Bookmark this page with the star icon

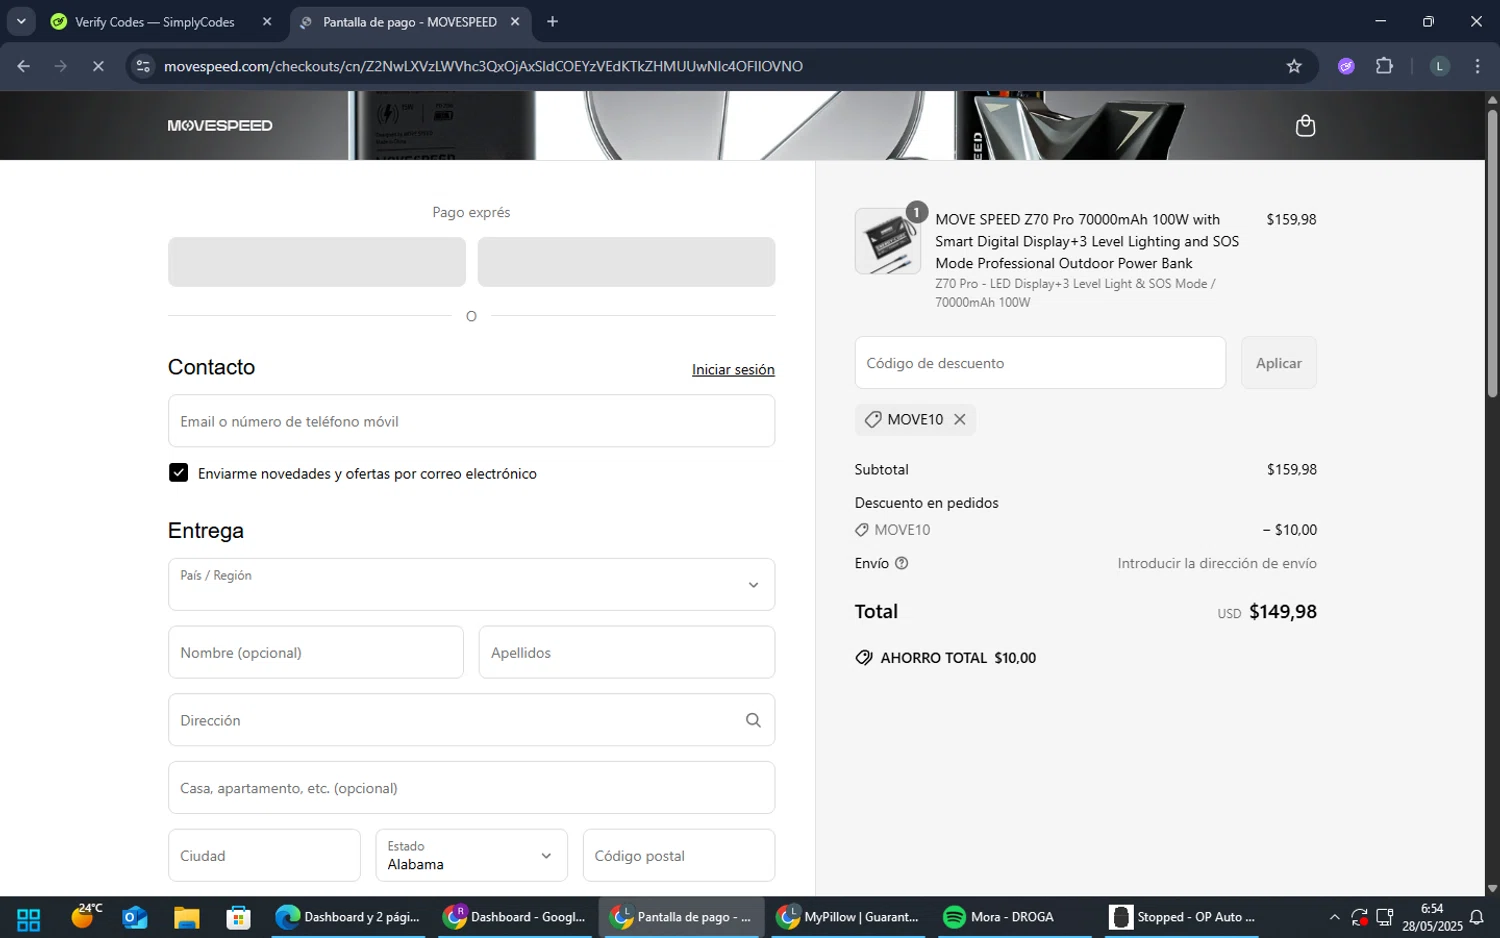coord(1294,66)
